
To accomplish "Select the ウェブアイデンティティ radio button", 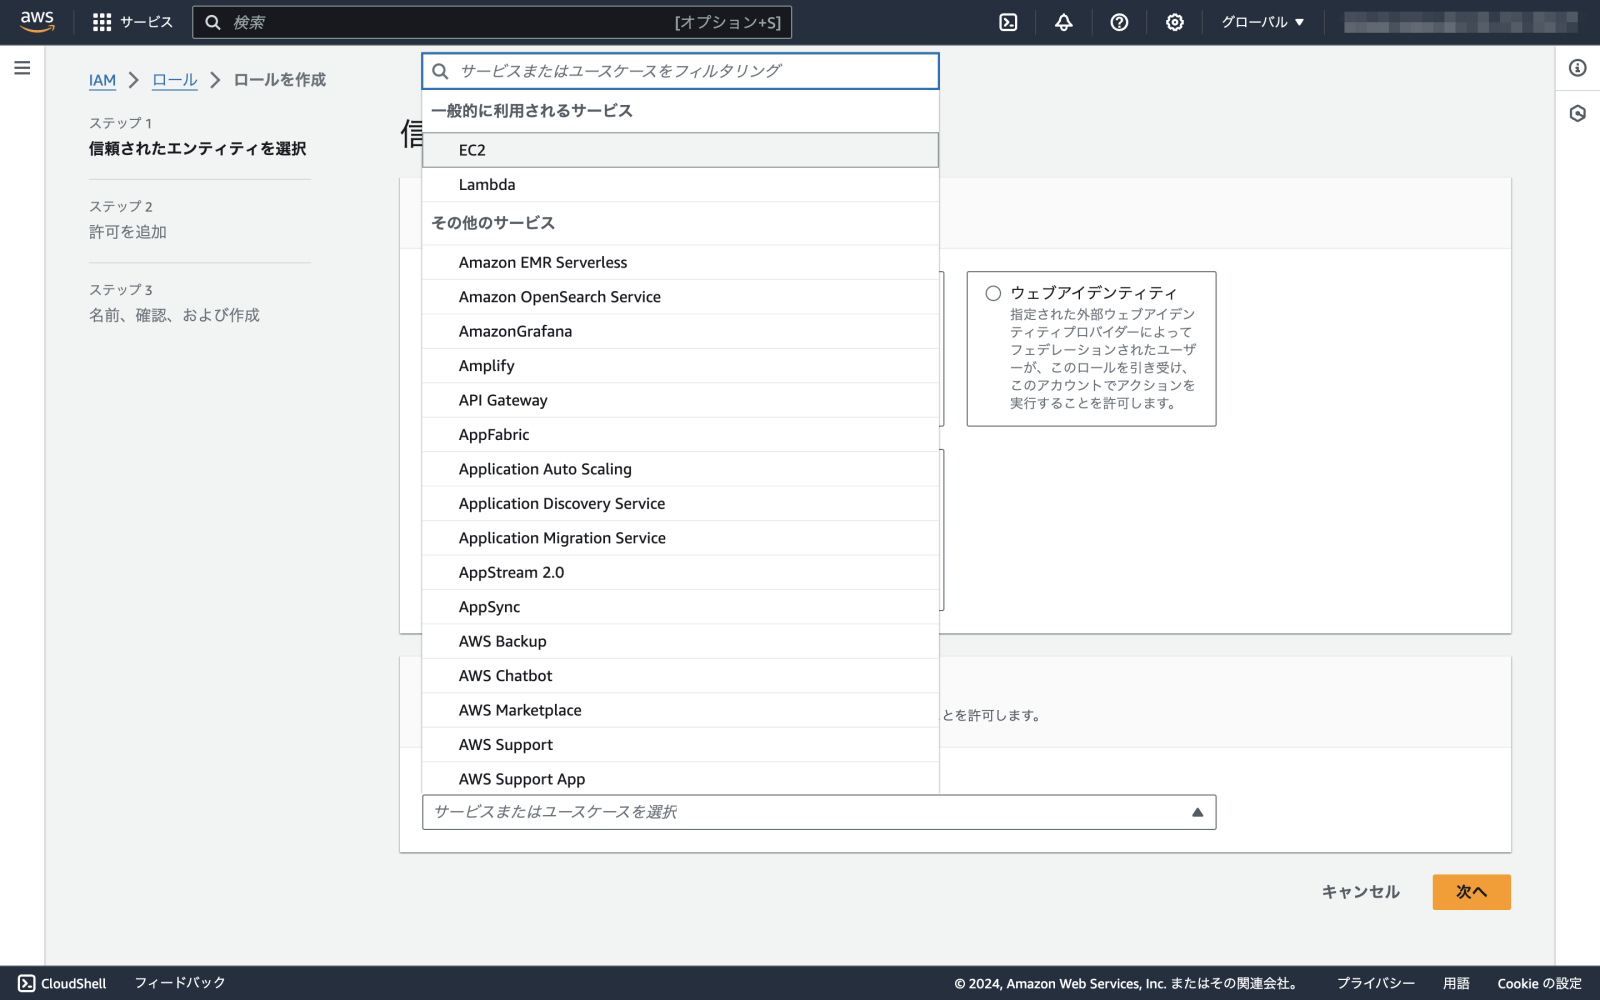I will click(993, 293).
